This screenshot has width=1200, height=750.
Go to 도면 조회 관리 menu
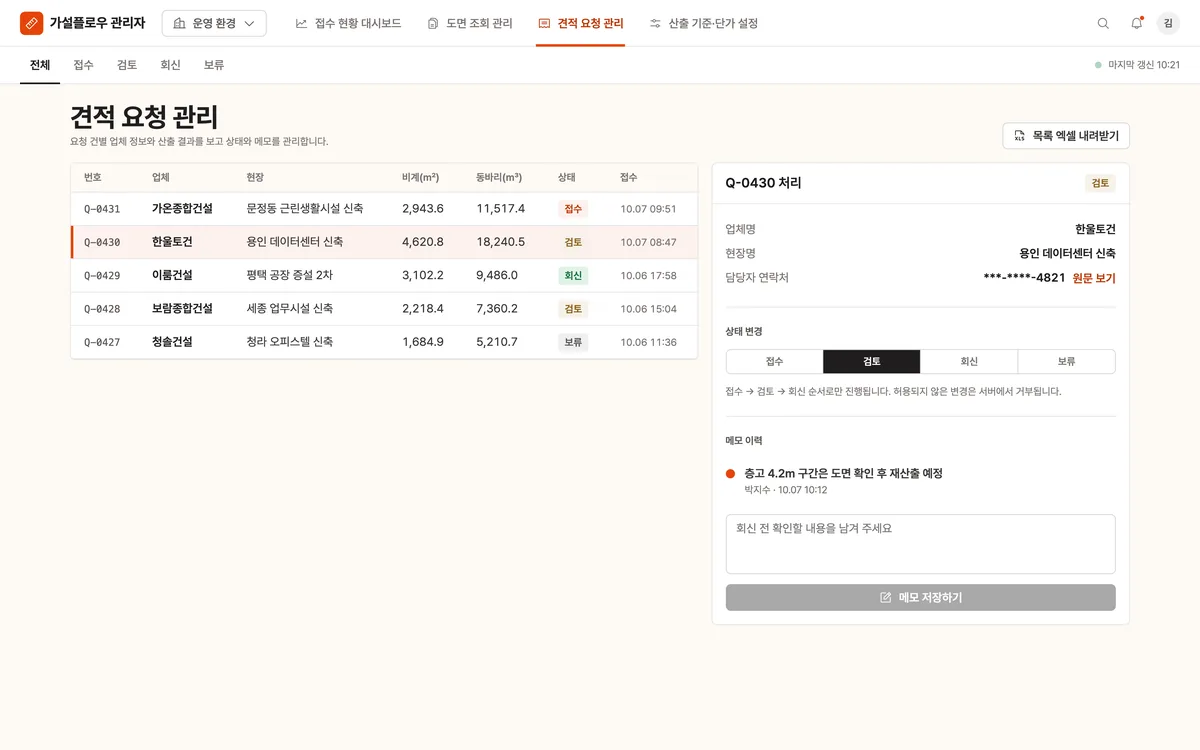coord(469,23)
